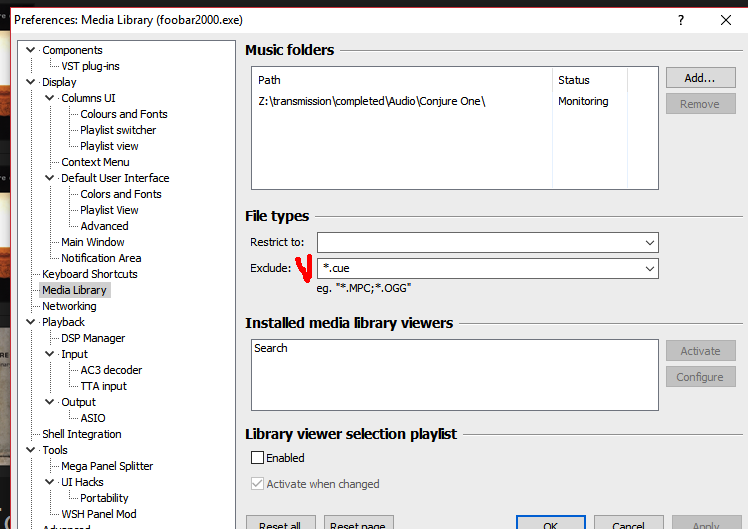748x529 pixels.
Task: Select Networking preferences page
Action: pos(69,306)
